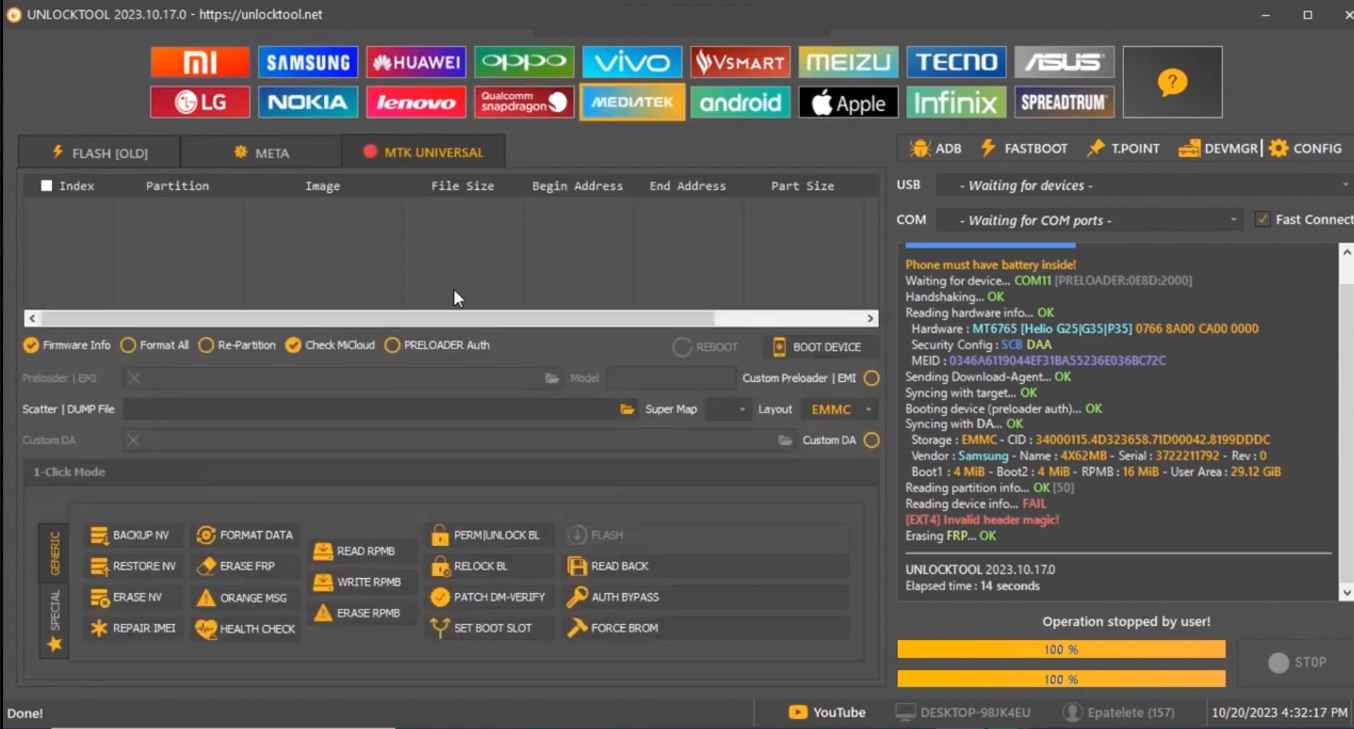The width and height of the screenshot is (1354, 729).
Task: Switch to the MTK UNIVERSAL tab
Action: tap(423, 152)
